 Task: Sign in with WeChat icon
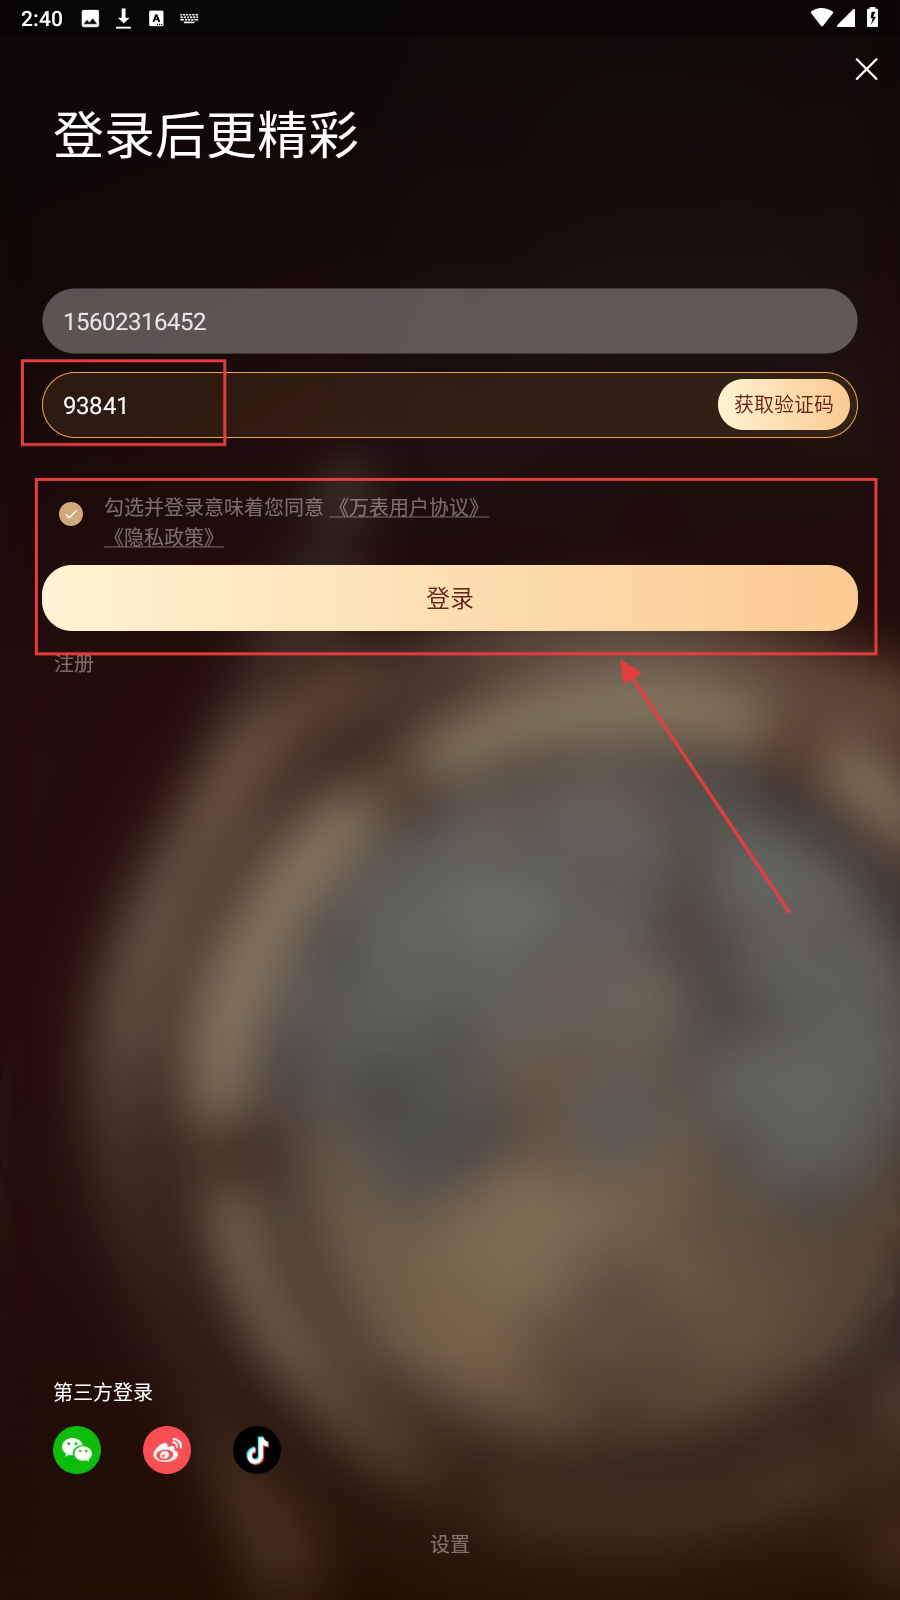pos(77,1450)
